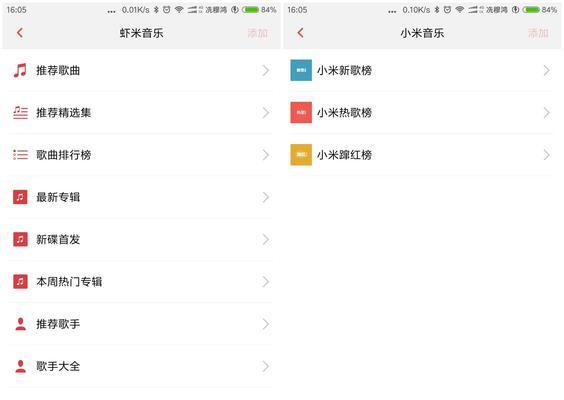
Task: Select the 小米新歌榜 text label
Action: [x=344, y=71]
